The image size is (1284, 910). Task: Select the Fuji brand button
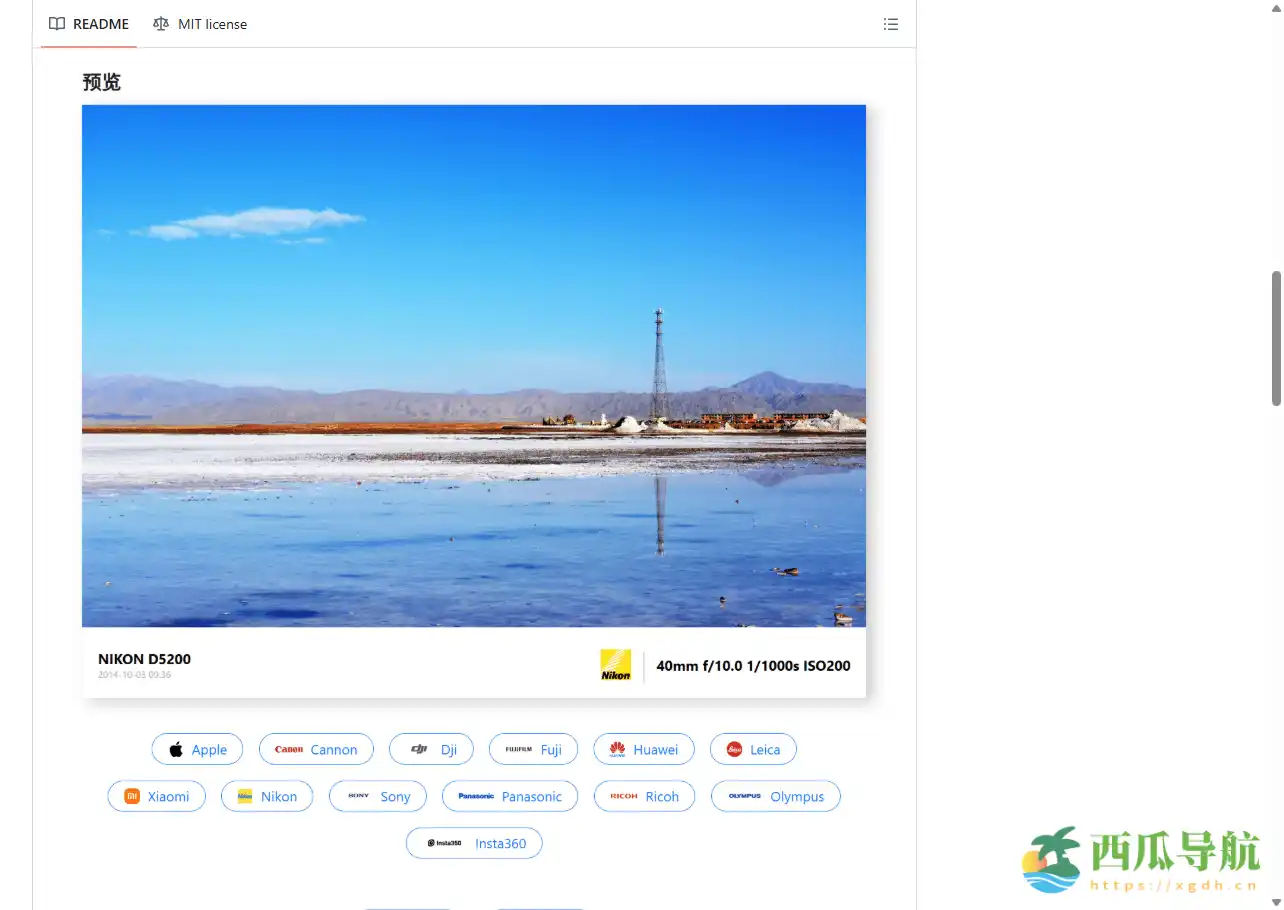point(533,749)
